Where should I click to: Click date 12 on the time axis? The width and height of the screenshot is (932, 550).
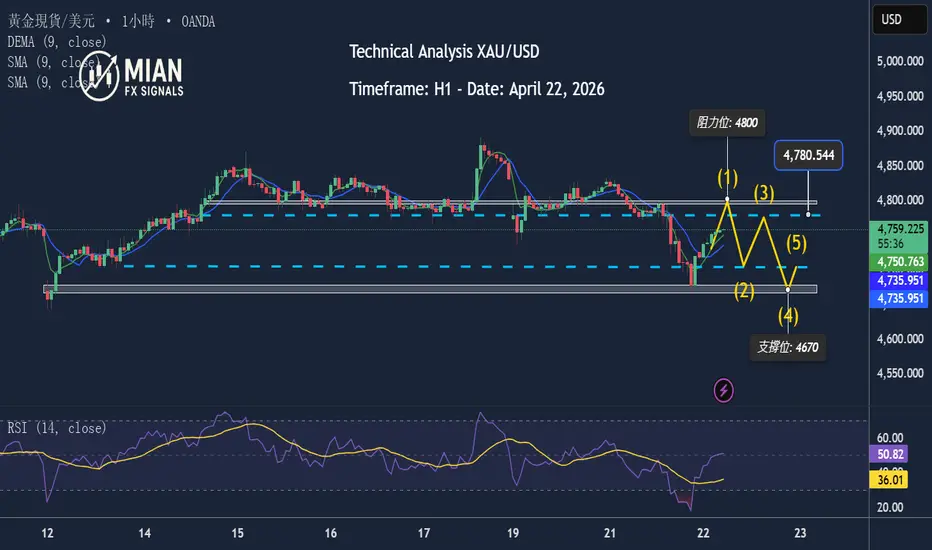pyautogui.click(x=48, y=533)
